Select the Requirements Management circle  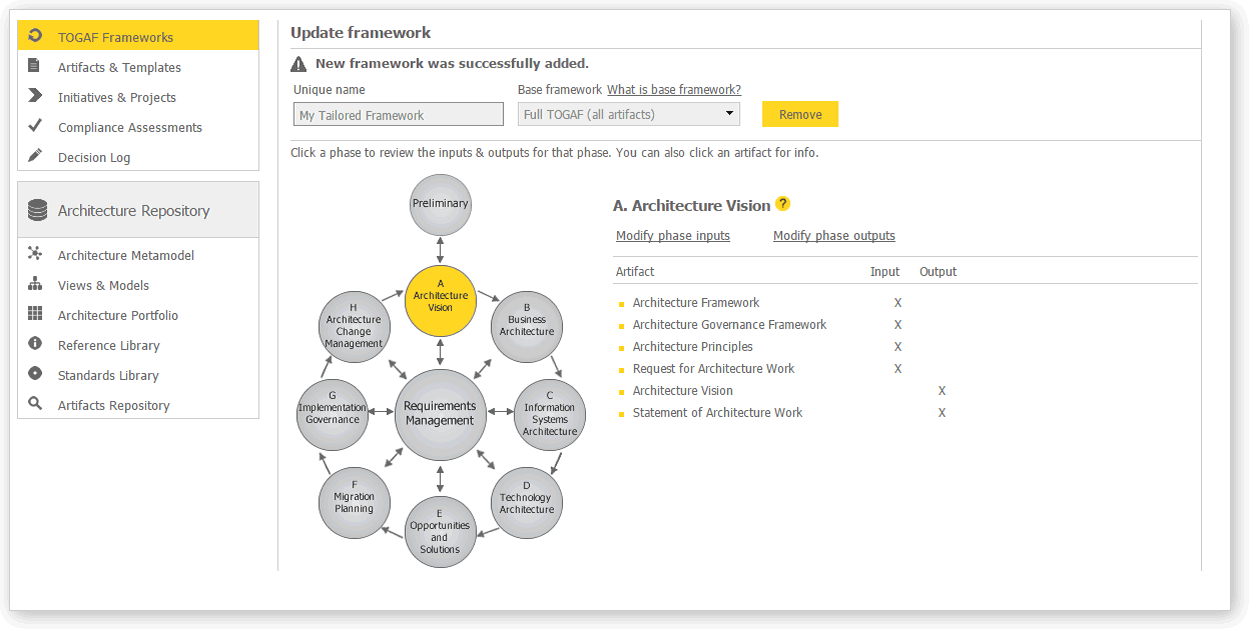click(x=440, y=414)
